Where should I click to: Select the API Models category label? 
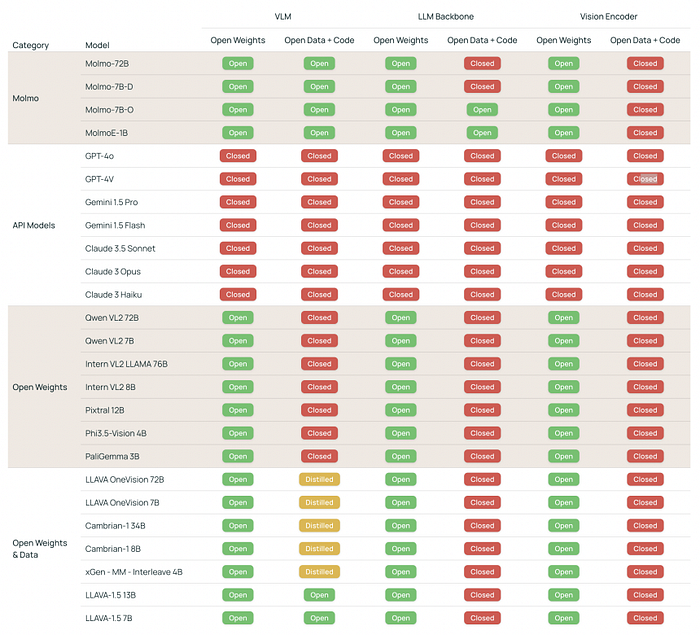click(x=33, y=226)
